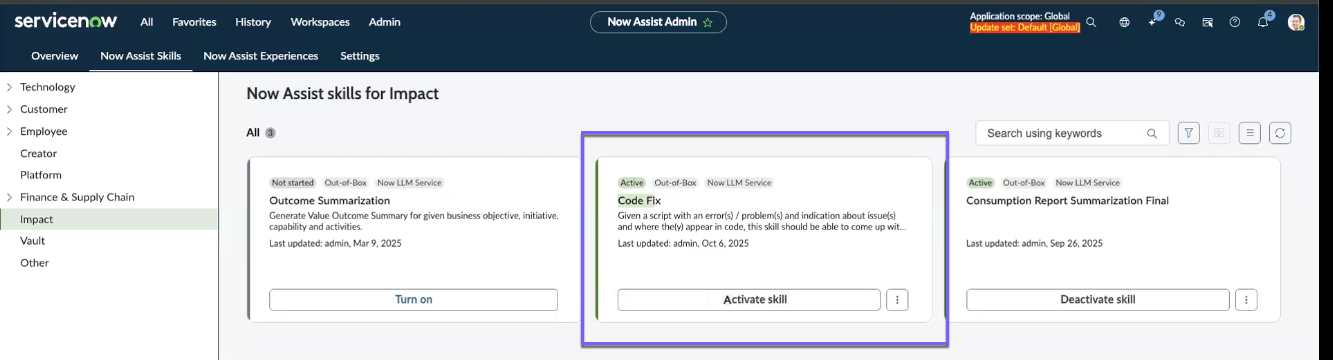This screenshot has height=360, width=1333.
Task: Open the global search magnifier icon
Action: click(x=1091, y=22)
